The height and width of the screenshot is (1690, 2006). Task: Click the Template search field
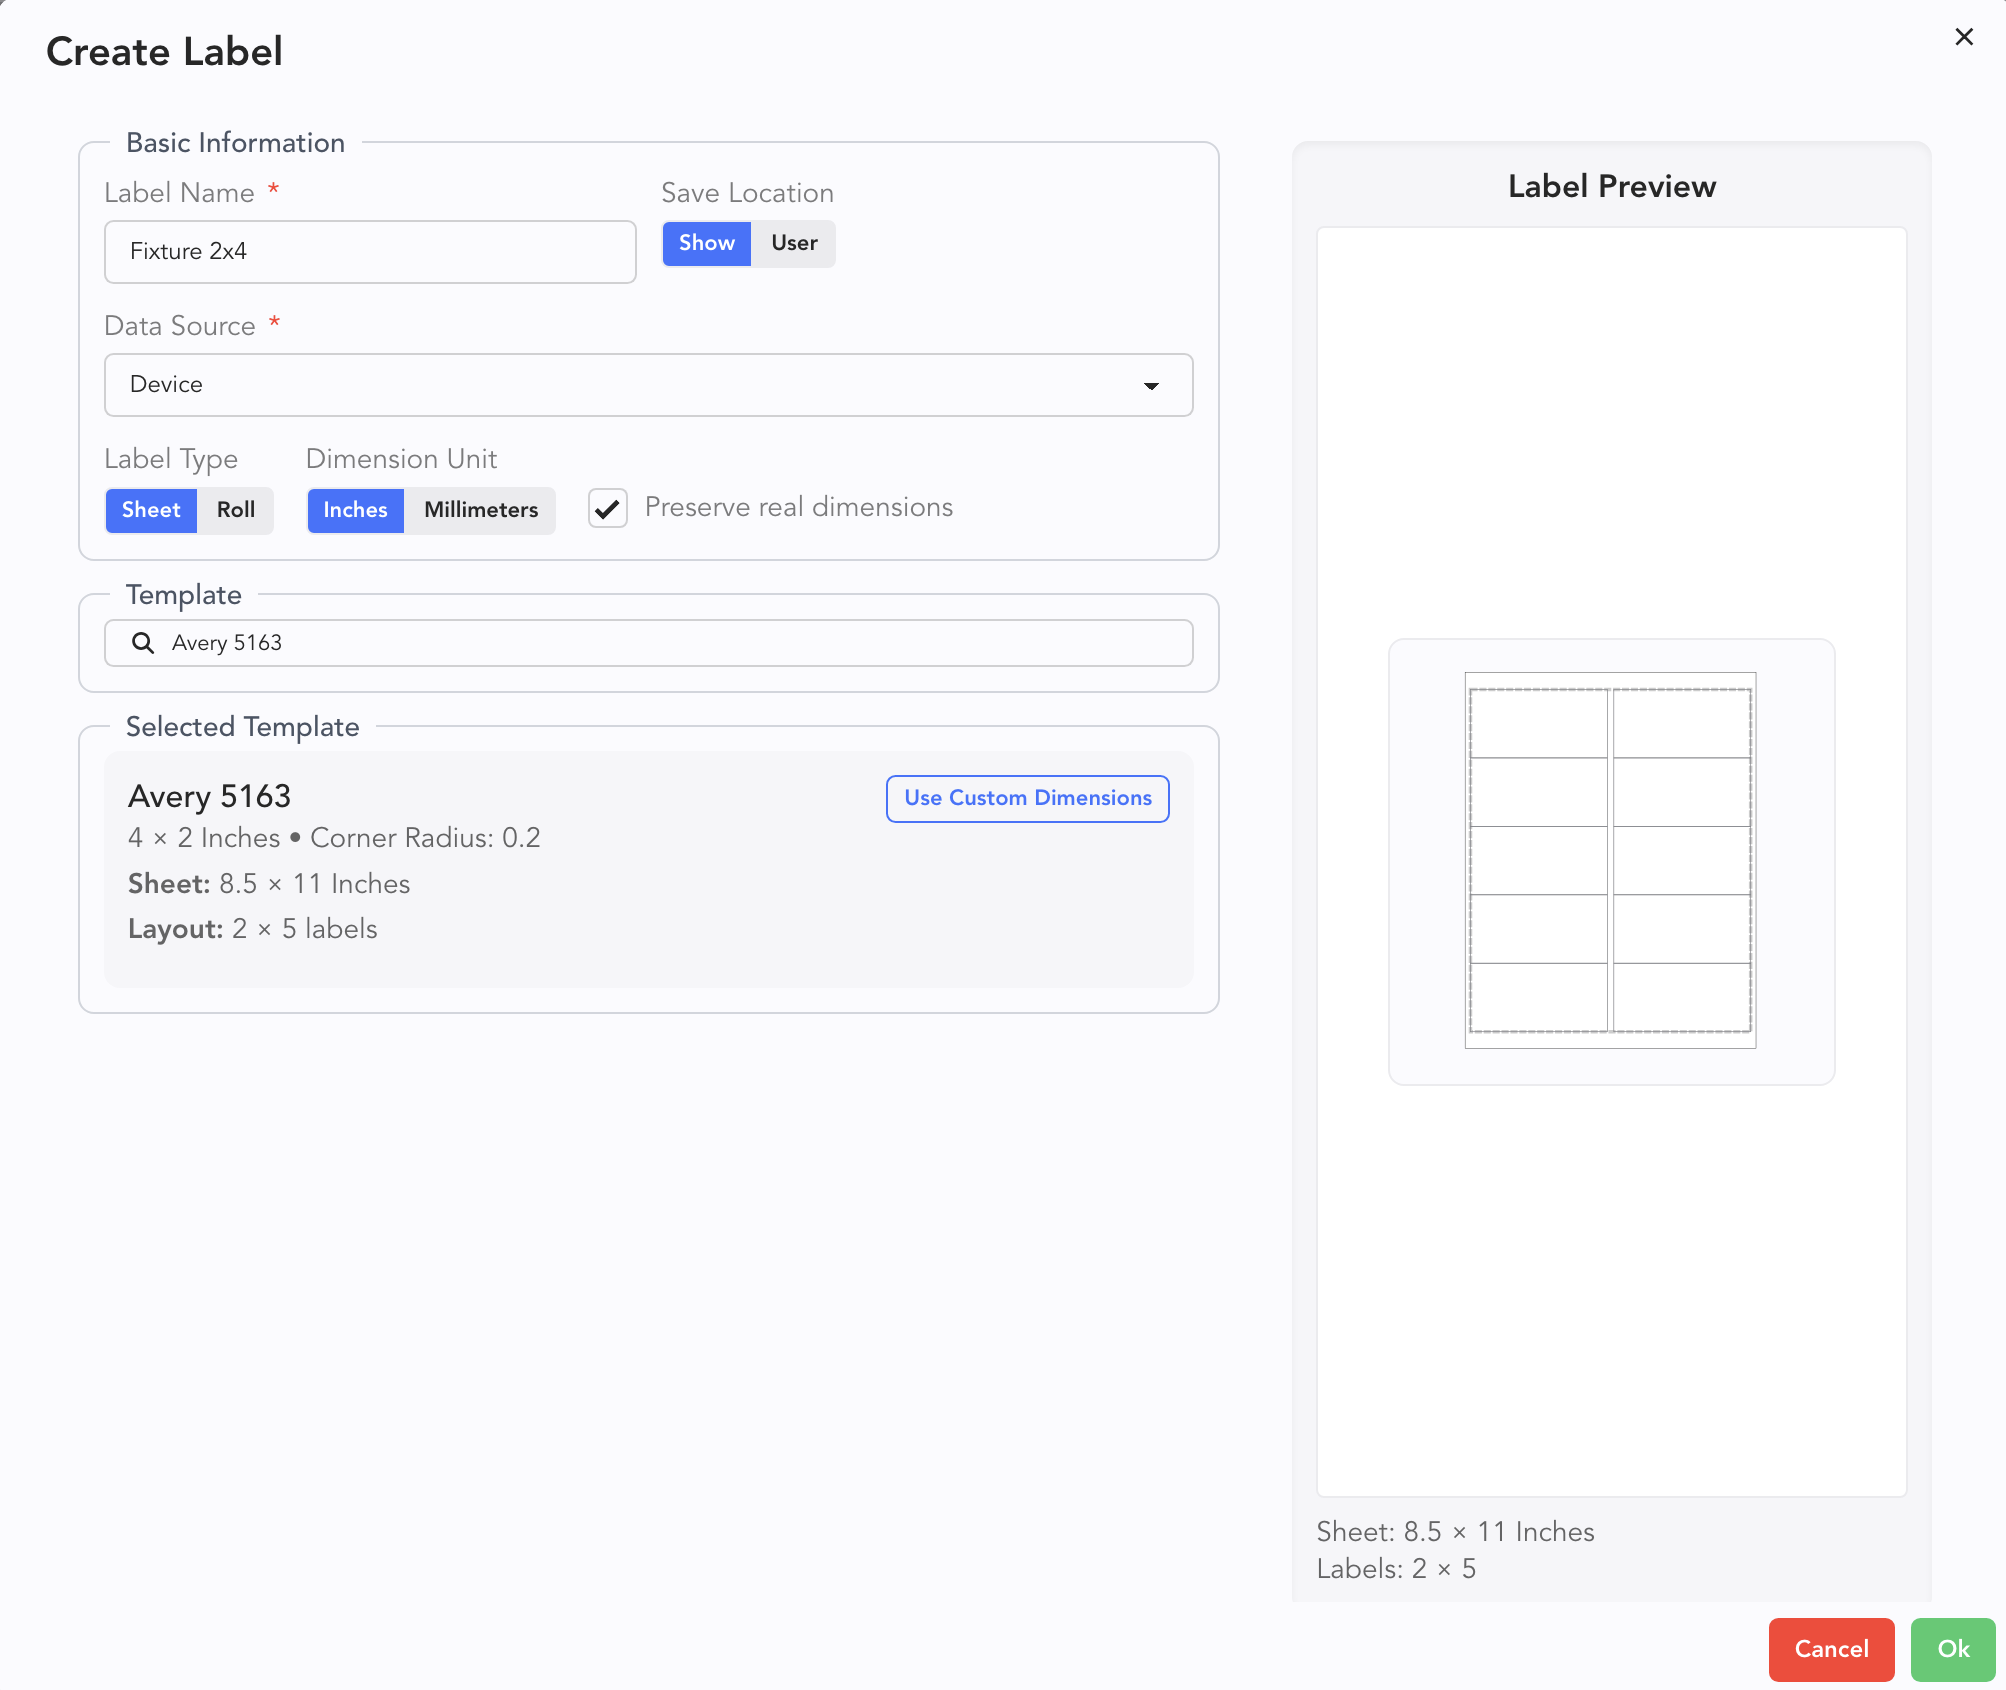coord(649,643)
